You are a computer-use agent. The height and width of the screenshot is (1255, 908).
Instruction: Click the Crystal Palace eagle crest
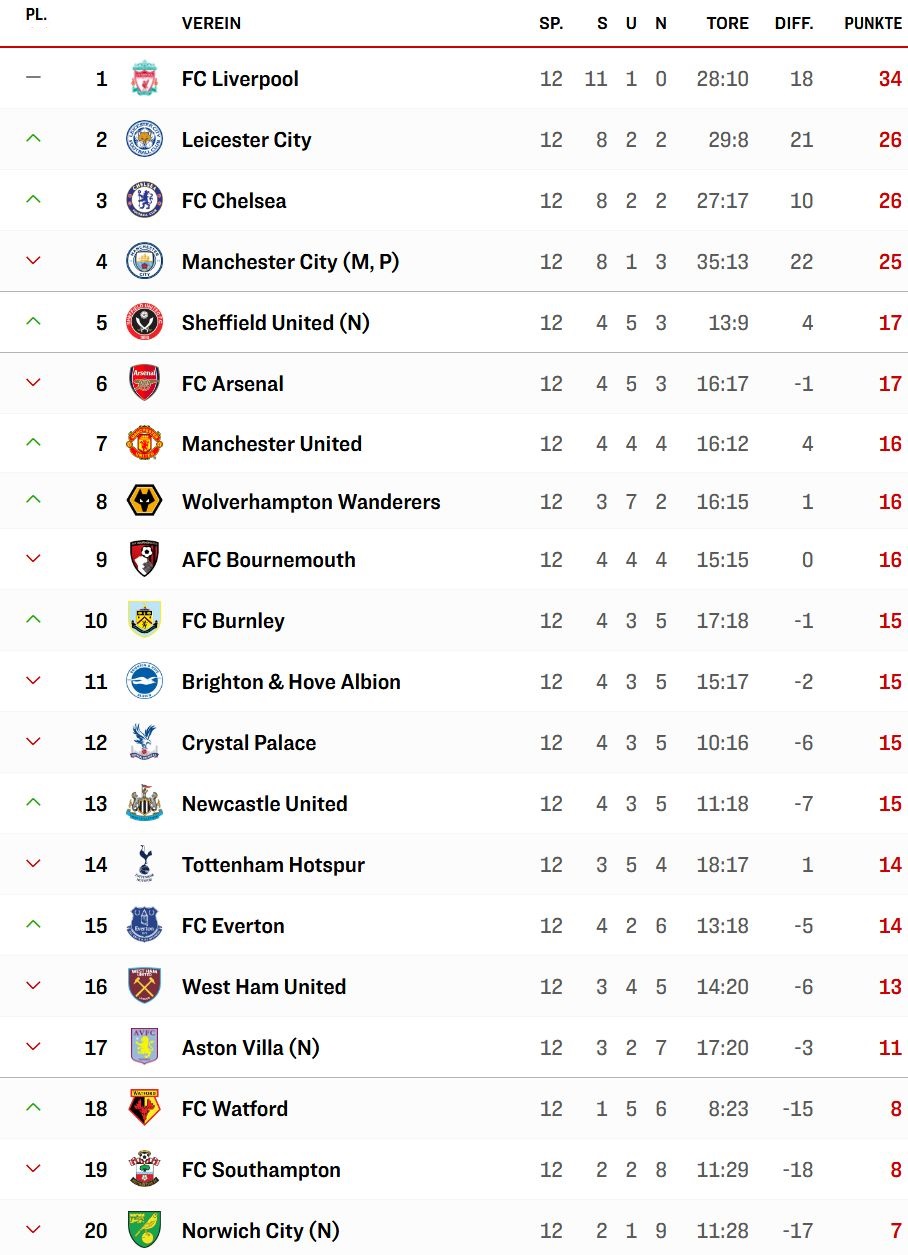pyautogui.click(x=145, y=743)
